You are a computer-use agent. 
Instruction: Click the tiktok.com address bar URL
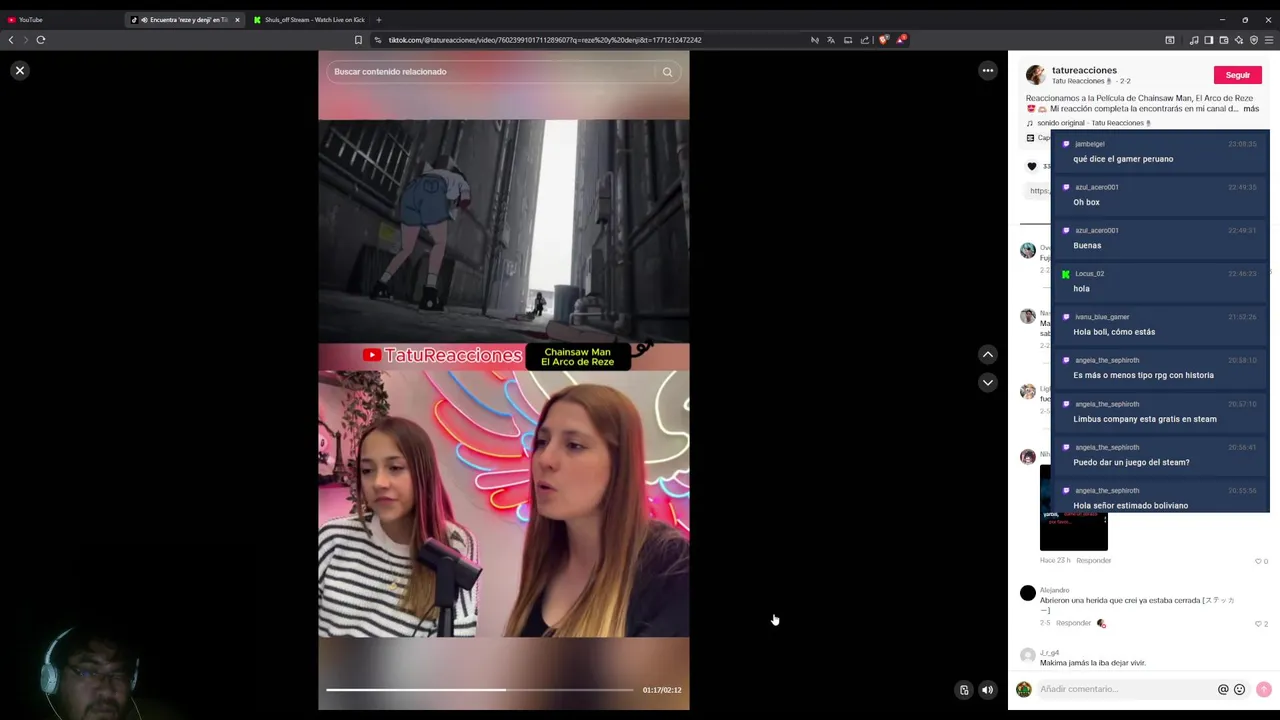[545, 40]
